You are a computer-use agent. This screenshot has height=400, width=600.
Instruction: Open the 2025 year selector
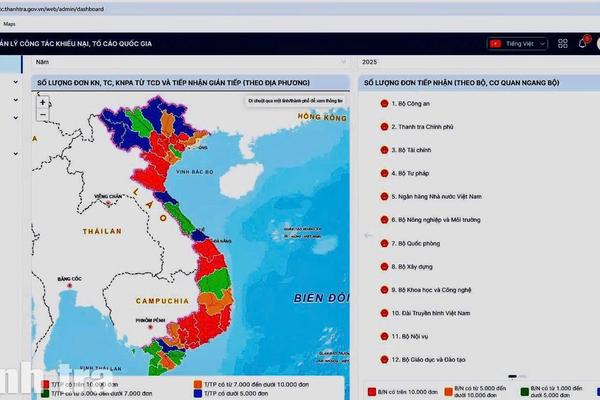479,62
